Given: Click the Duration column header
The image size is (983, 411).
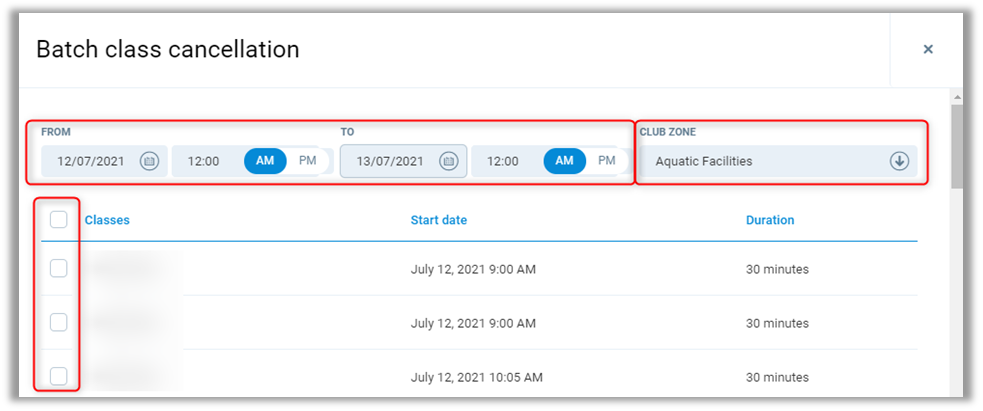Looking at the screenshot, I should pyautogui.click(x=770, y=220).
